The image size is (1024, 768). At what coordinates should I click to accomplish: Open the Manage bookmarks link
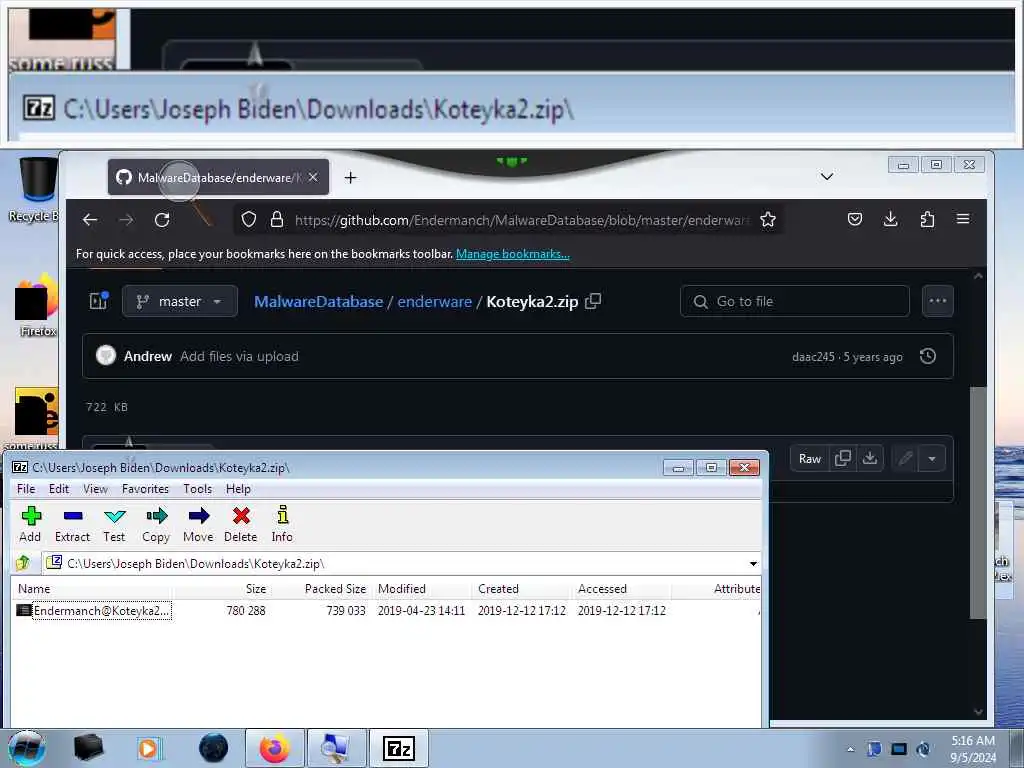click(x=513, y=254)
